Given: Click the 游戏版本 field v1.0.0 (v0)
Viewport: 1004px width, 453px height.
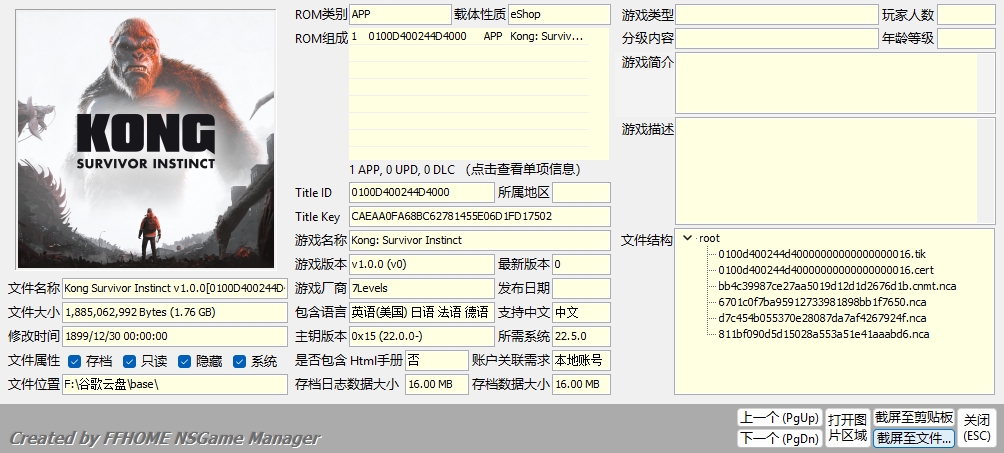Looking at the screenshot, I should point(422,264).
